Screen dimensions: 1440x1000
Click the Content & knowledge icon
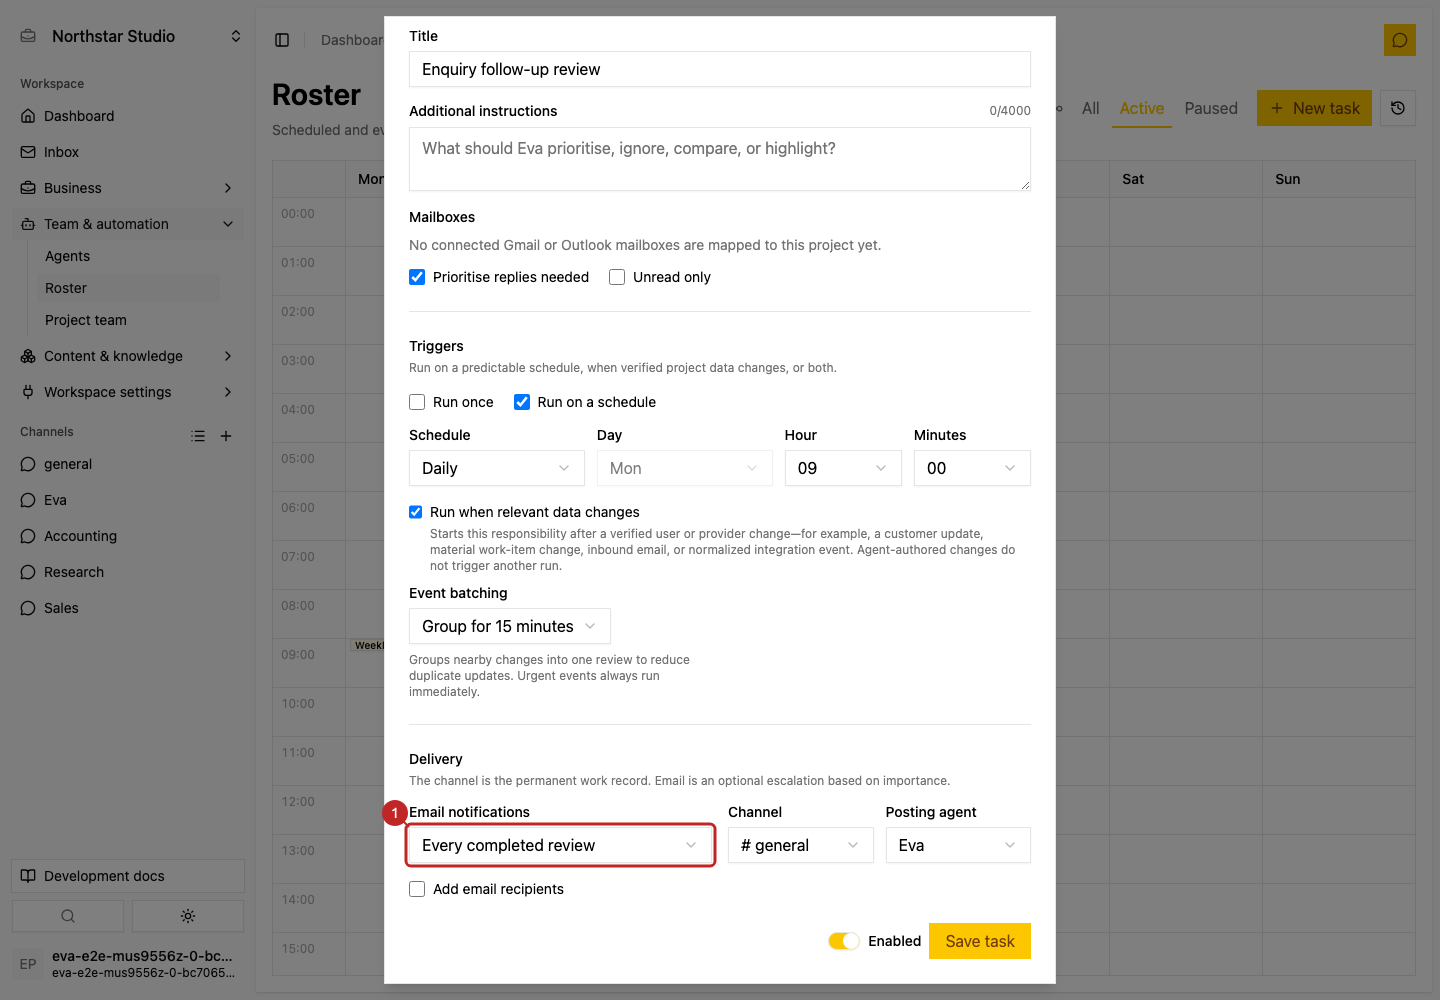[x=28, y=356]
